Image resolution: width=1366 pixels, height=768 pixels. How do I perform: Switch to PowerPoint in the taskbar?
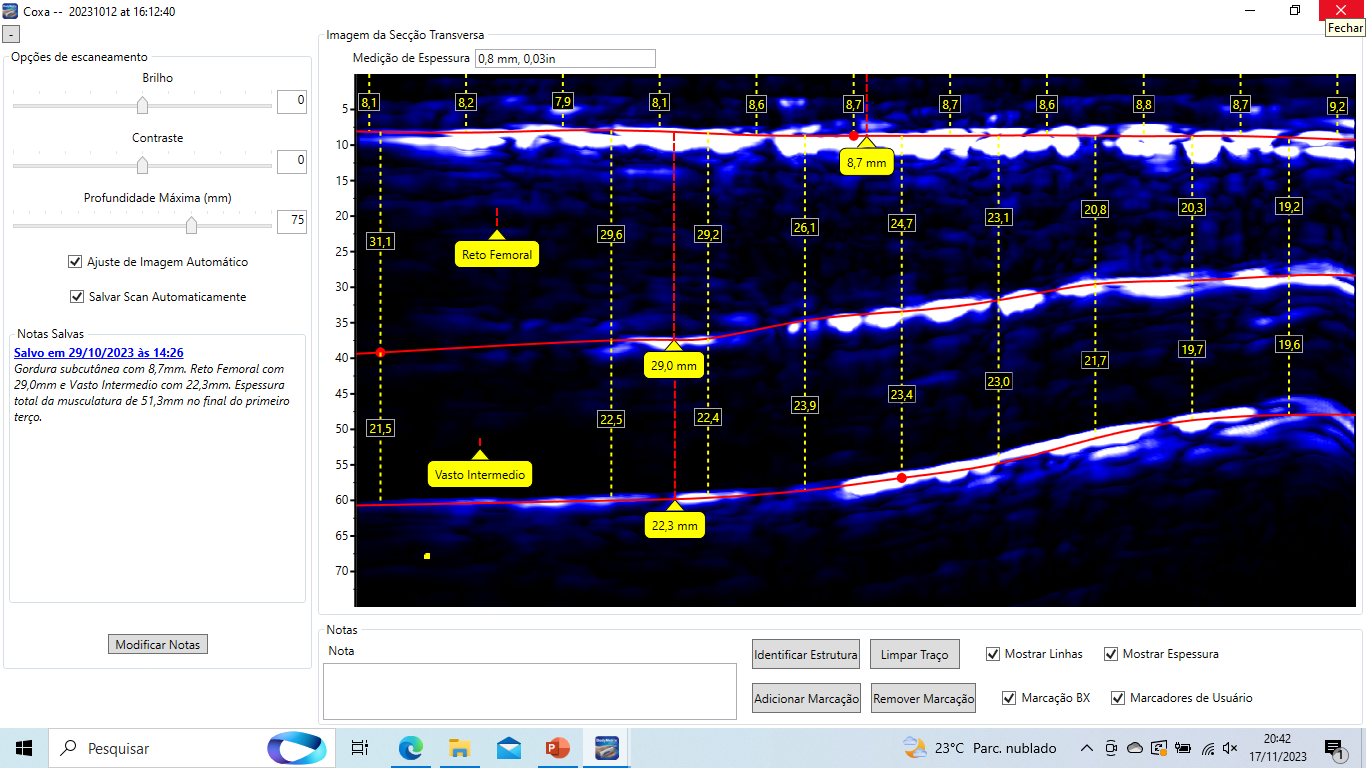557,748
